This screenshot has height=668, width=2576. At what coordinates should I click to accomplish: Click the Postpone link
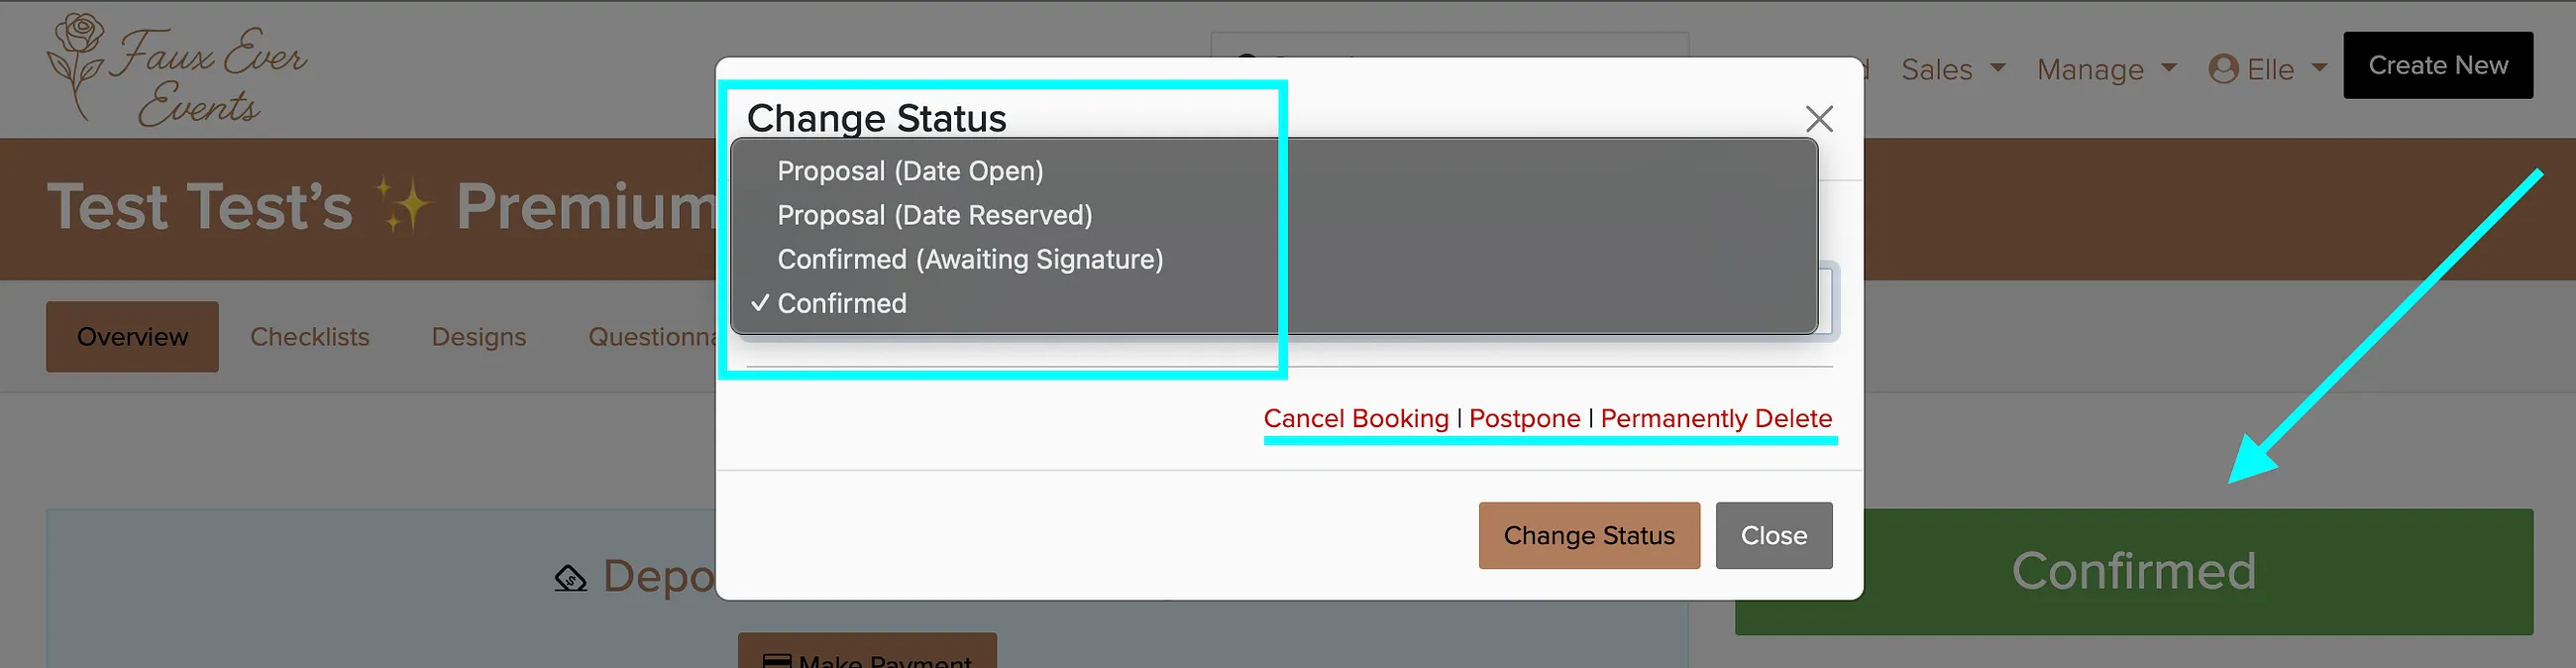pyautogui.click(x=1524, y=418)
